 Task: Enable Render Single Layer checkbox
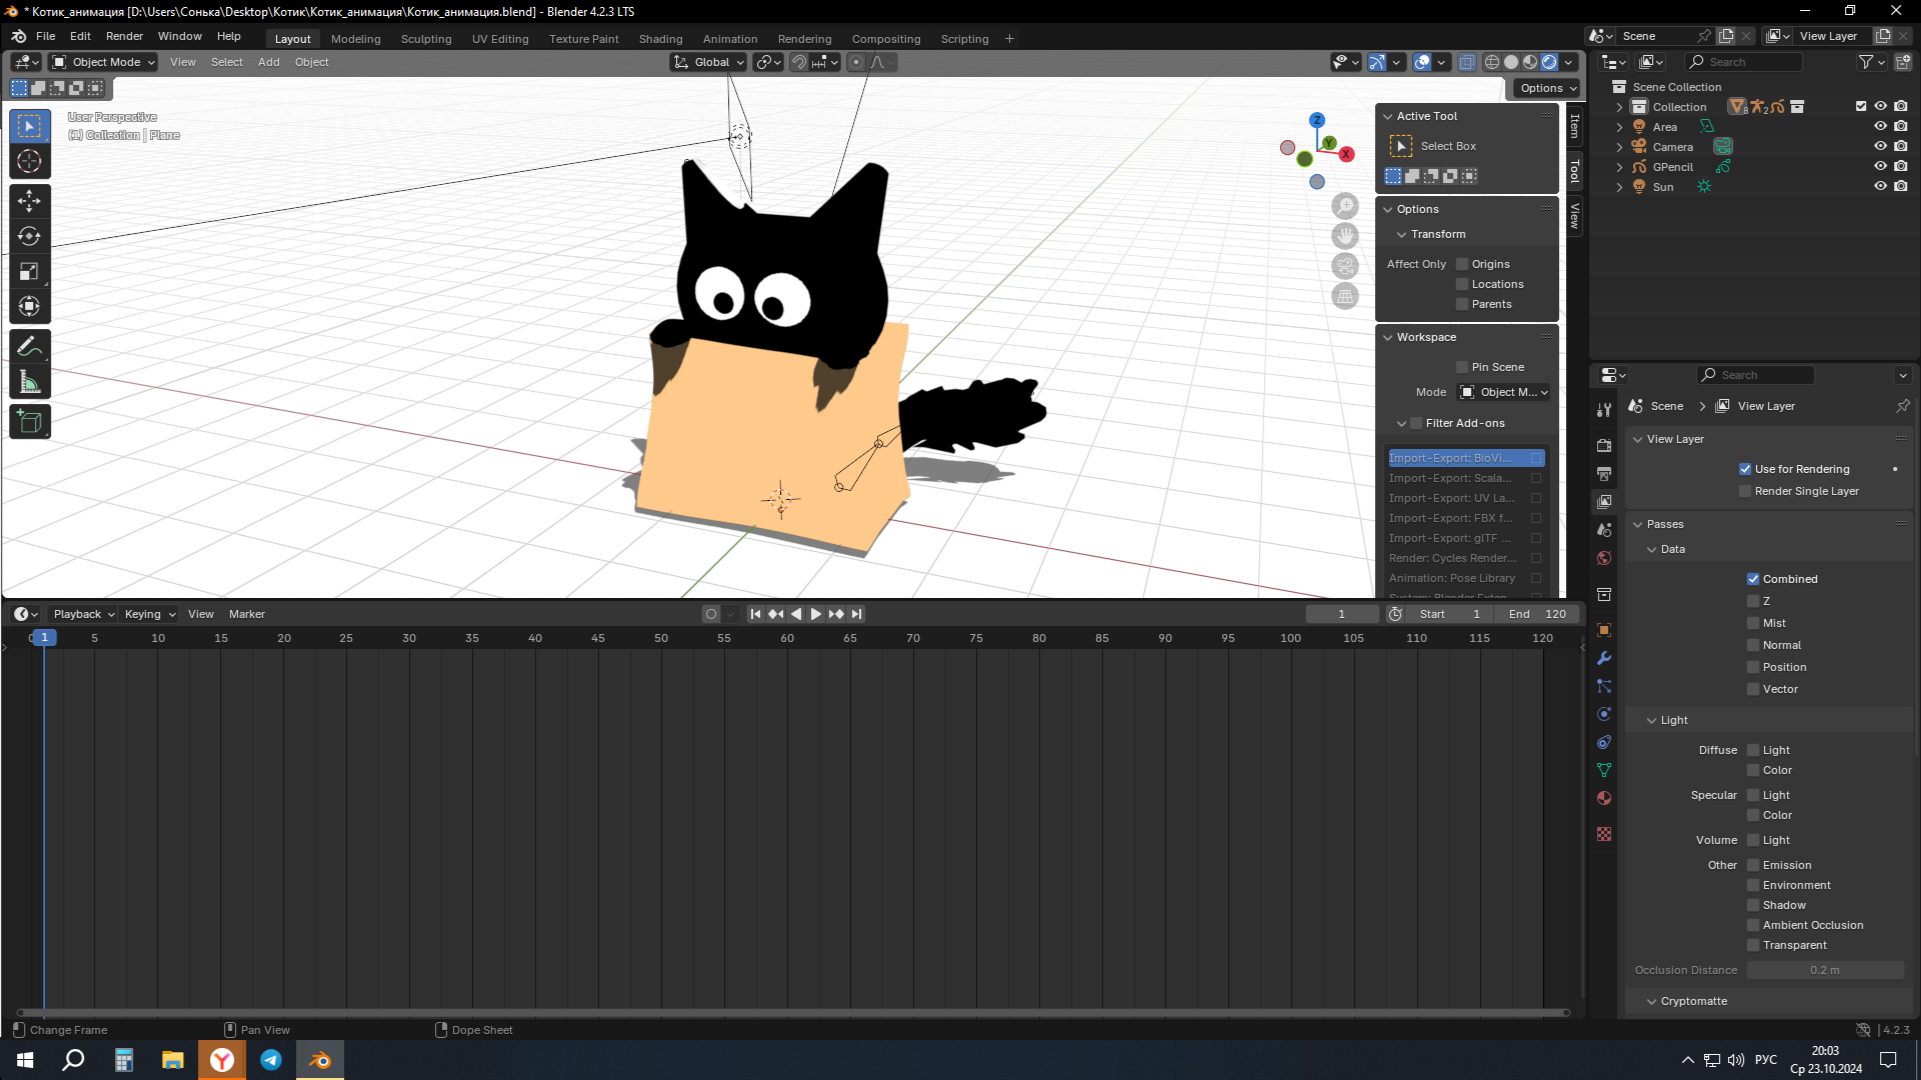pyautogui.click(x=1745, y=491)
